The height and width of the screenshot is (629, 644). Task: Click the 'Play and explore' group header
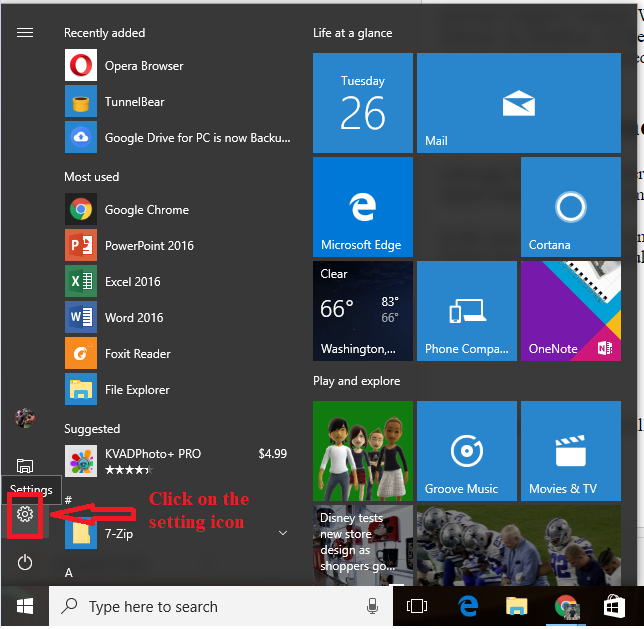356,381
